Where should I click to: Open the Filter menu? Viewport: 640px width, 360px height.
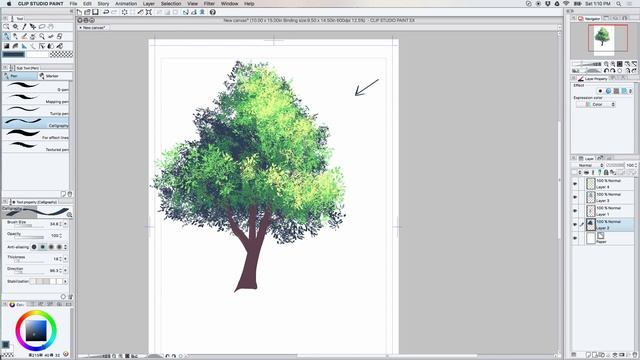(x=209, y=4)
